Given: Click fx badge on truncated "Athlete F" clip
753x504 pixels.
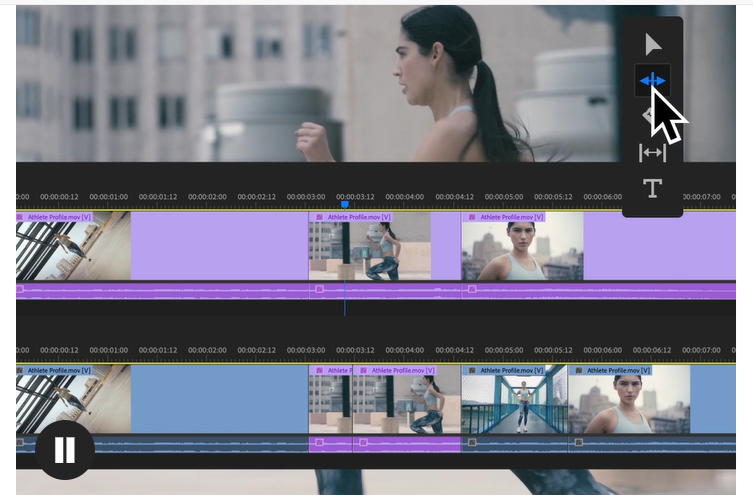Looking at the screenshot, I should (319, 370).
